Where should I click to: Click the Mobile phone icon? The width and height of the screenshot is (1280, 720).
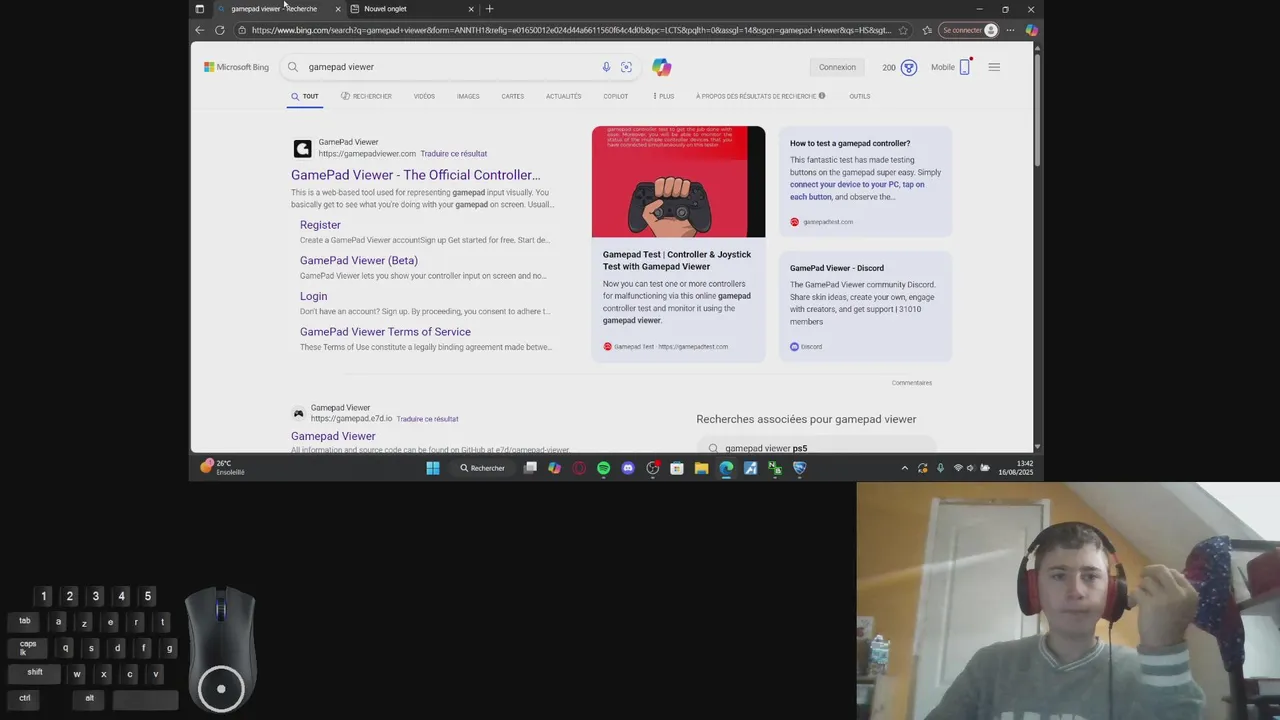click(964, 67)
